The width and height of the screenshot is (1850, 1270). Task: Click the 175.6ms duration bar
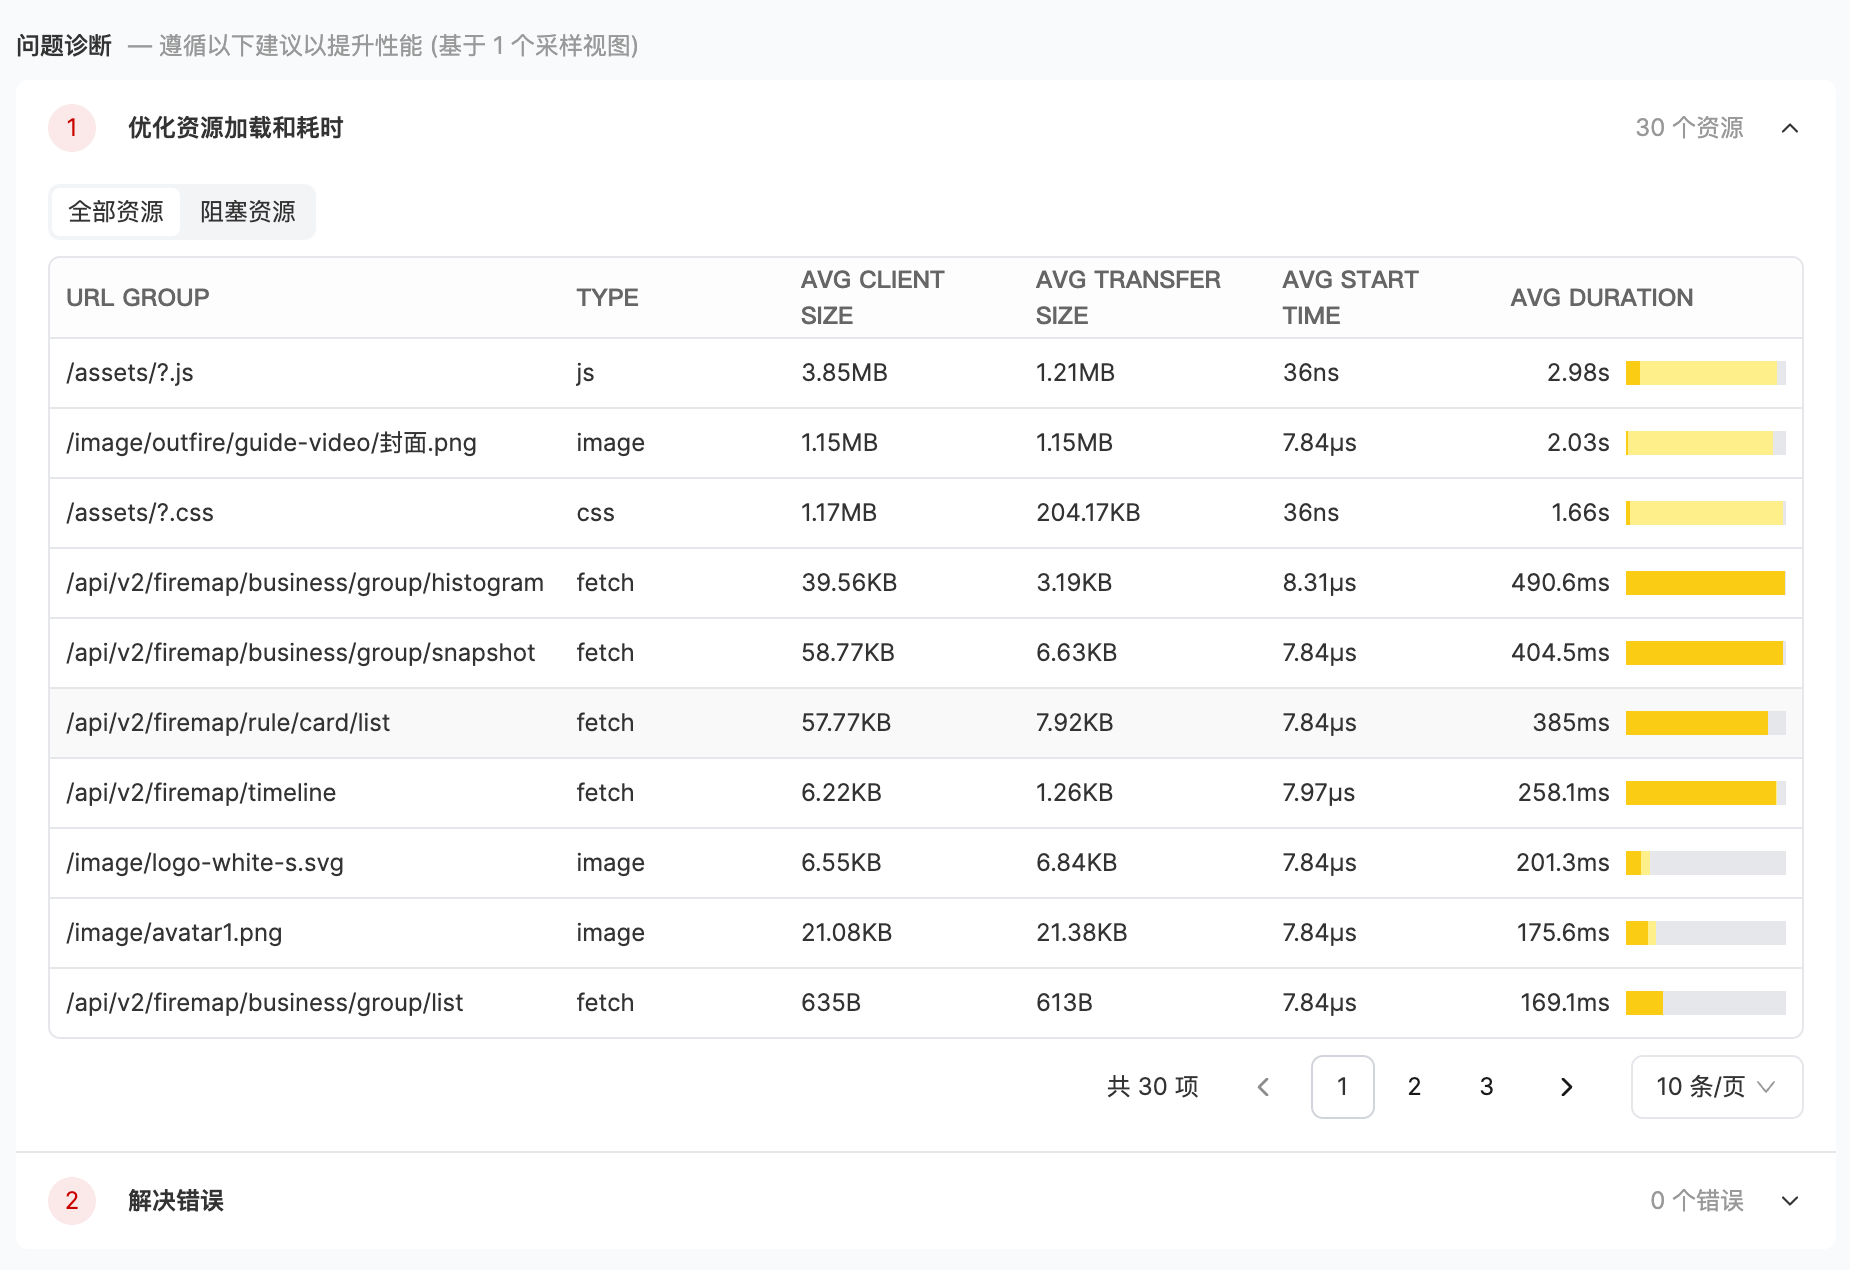coord(1706,933)
